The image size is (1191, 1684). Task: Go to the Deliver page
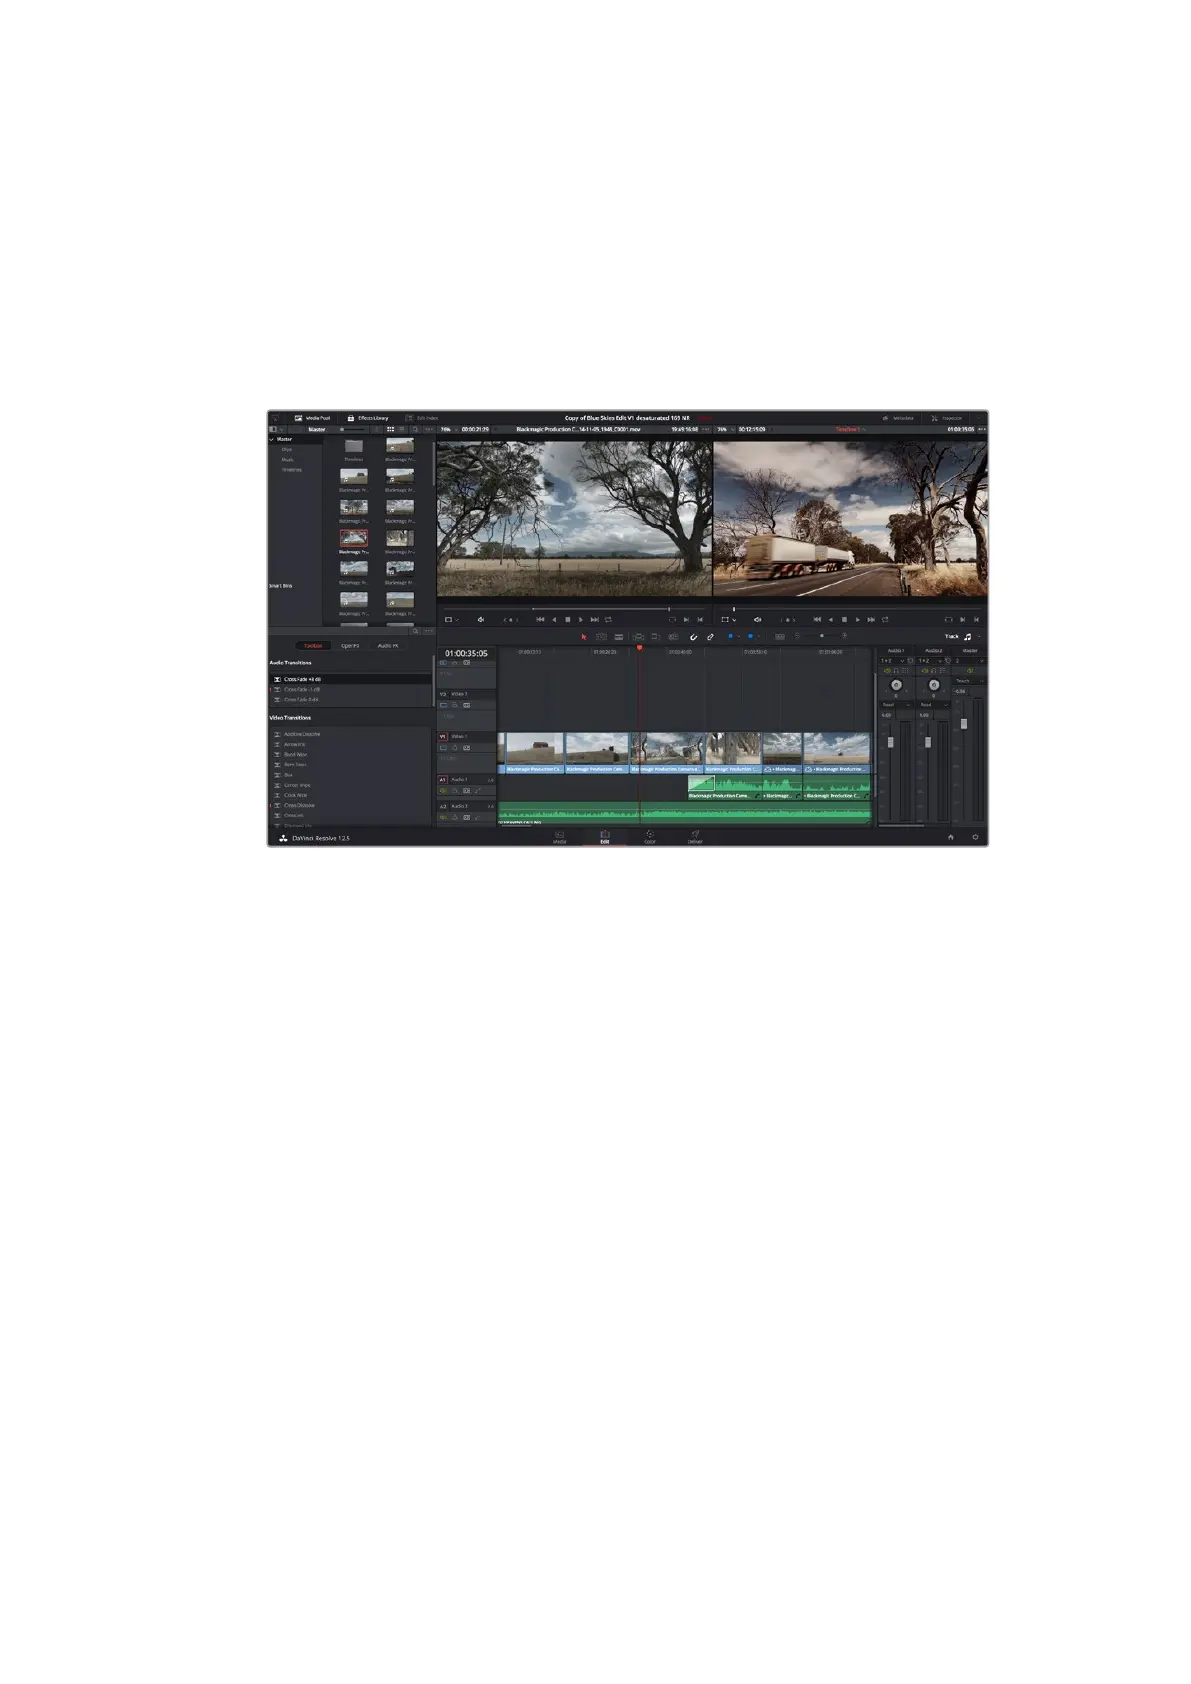click(x=695, y=837)
